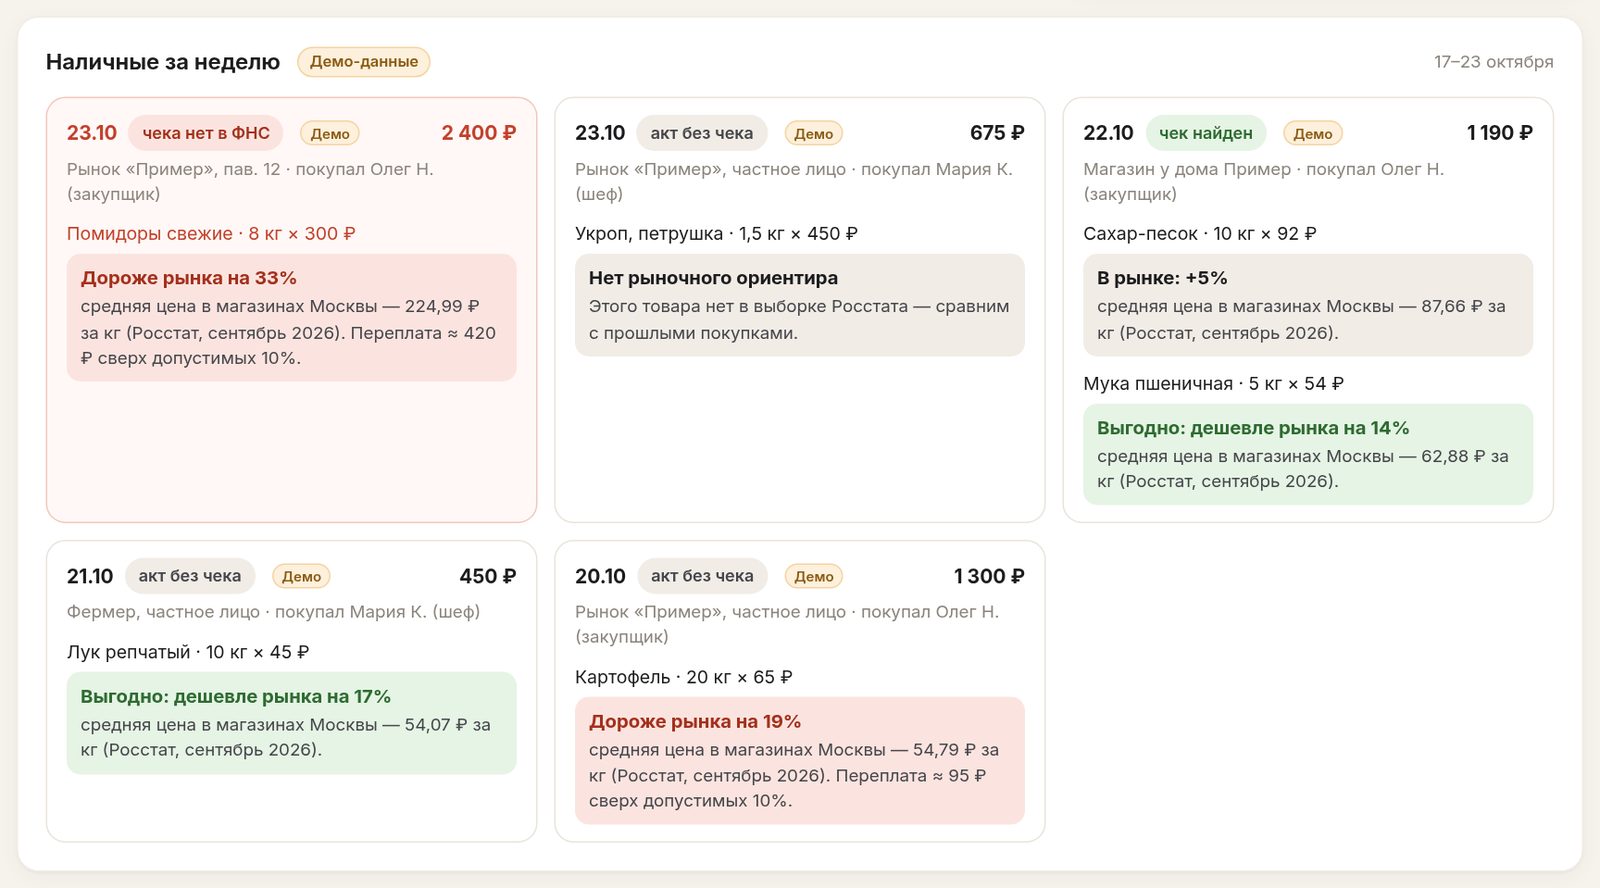Viewport: 1600px width, 888px height.
Task: Open the "В рынке: +5%" info box
Action: [x=1308, y=305]
